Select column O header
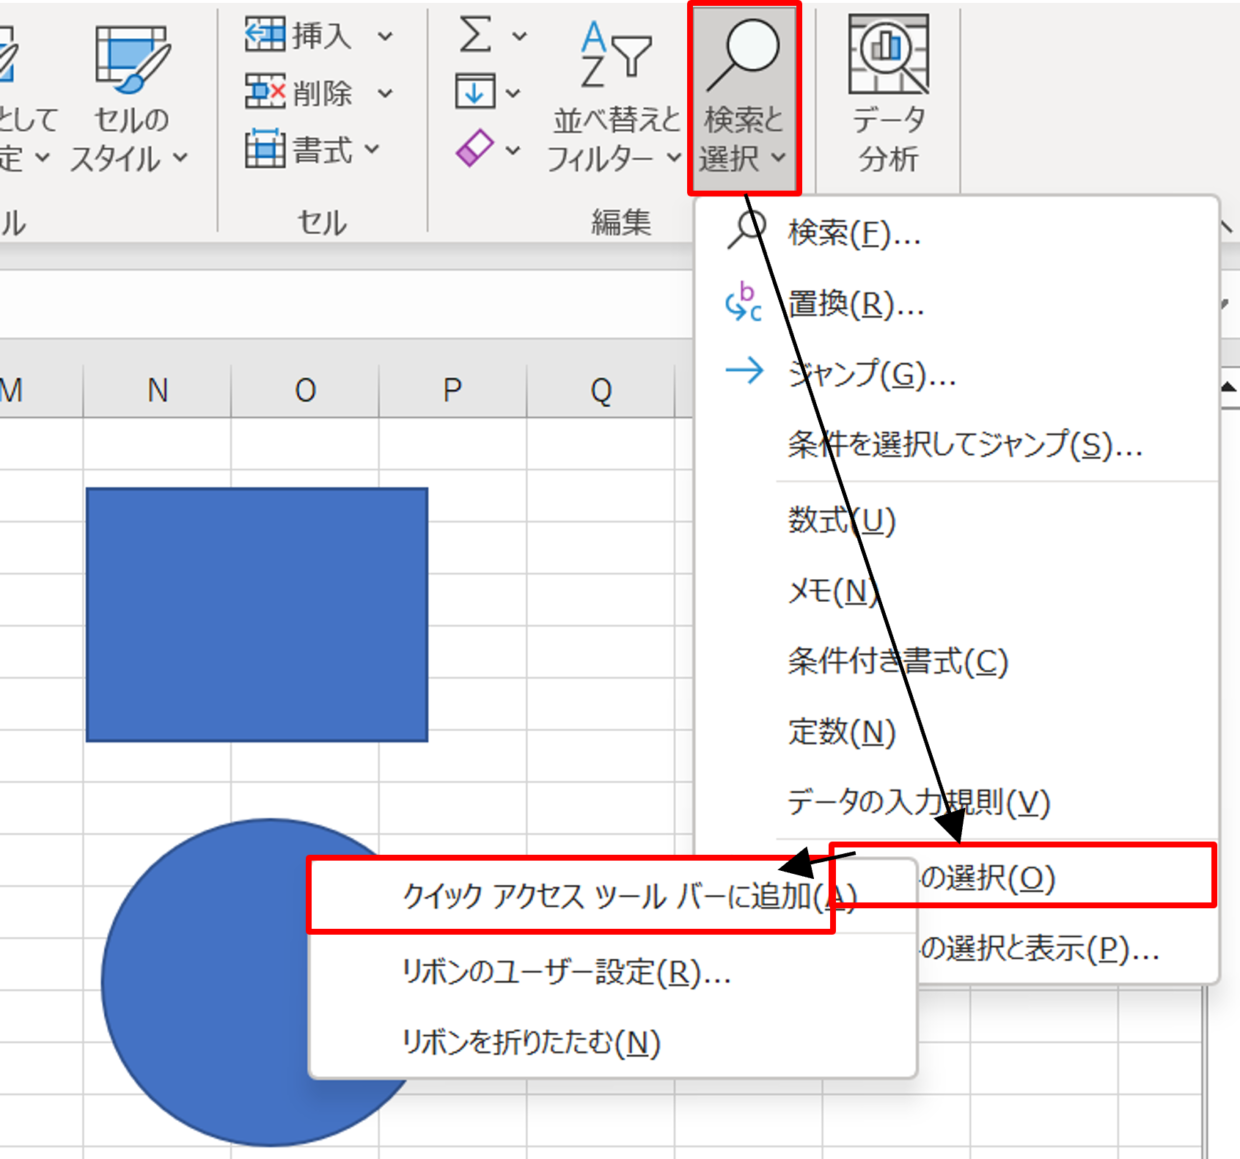The width and height of the screenshot is (1240, 1159). point(305,390)
